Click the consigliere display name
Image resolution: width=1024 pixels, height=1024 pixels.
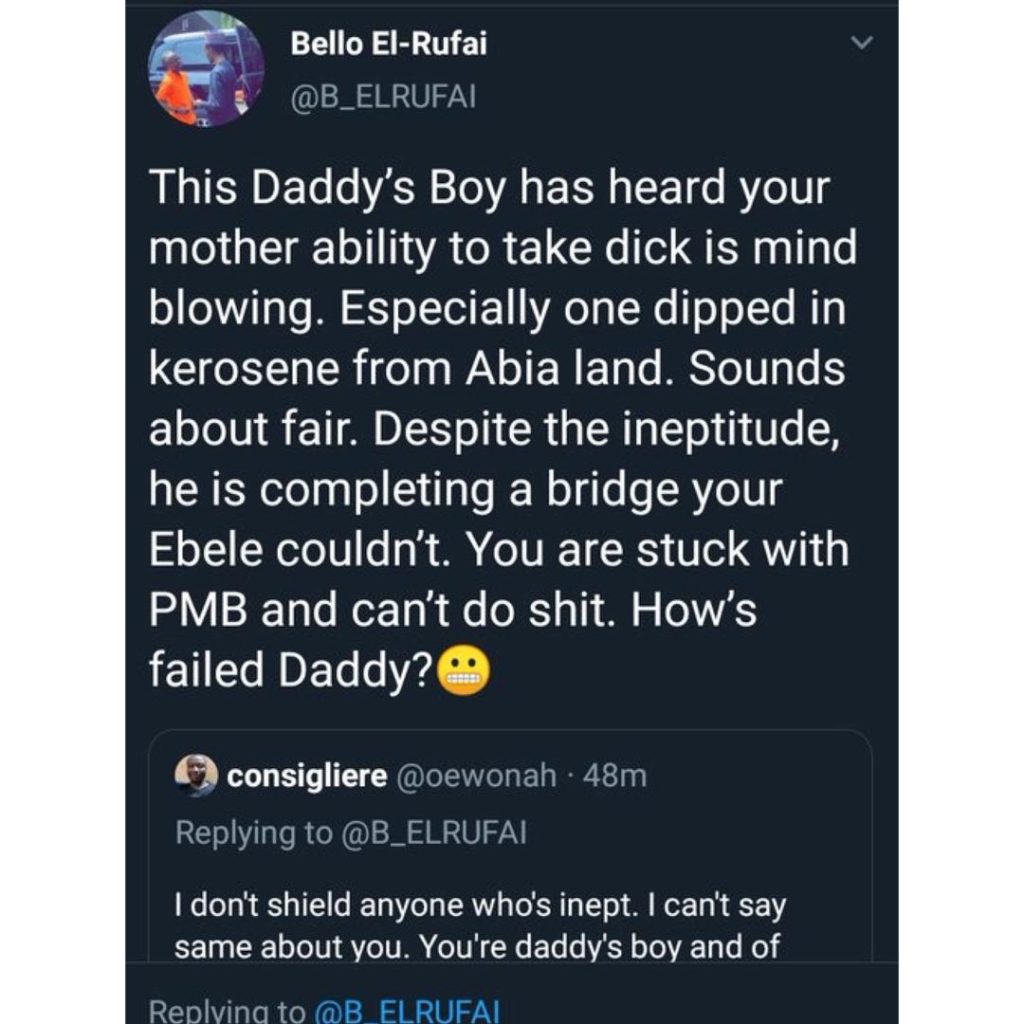pyautogui.click(x=308, y=777)
